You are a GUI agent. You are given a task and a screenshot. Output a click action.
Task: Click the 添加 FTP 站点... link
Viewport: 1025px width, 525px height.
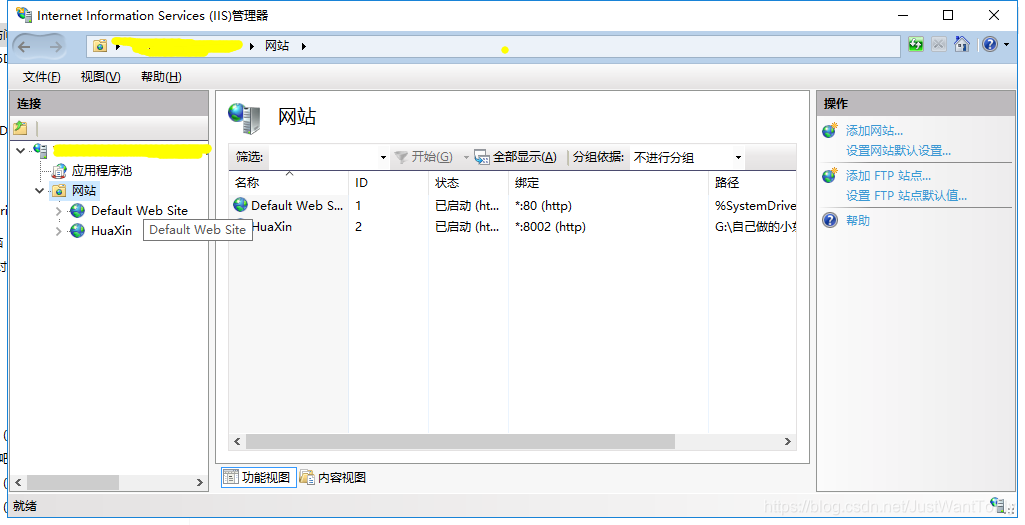point(888,175)
